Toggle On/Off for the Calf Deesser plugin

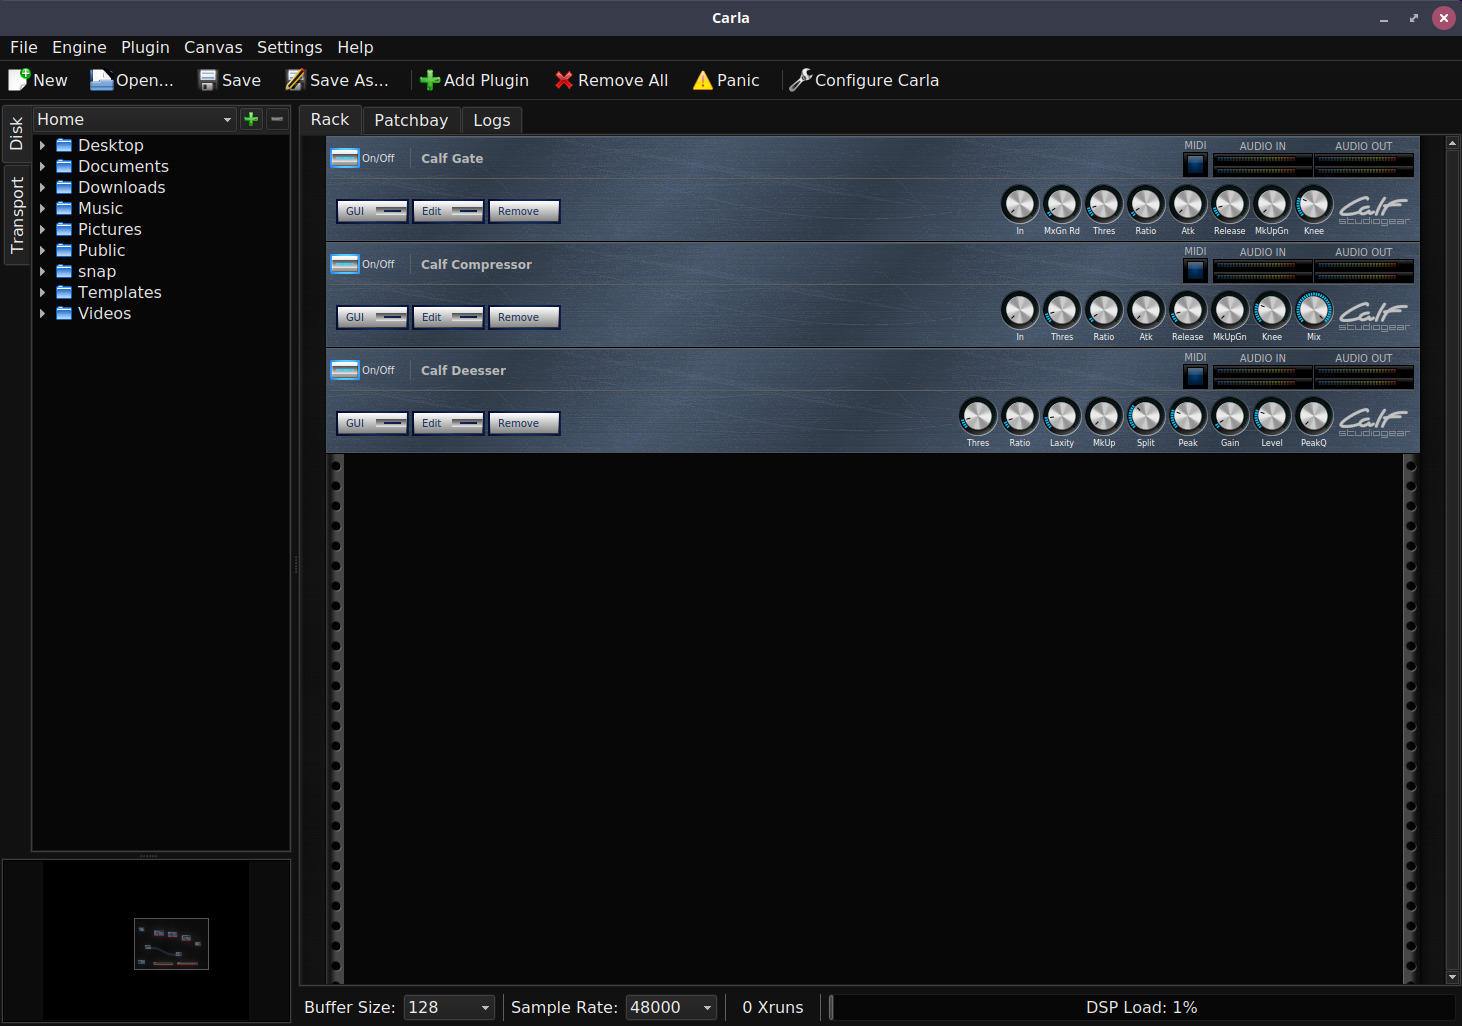(344, 369)
